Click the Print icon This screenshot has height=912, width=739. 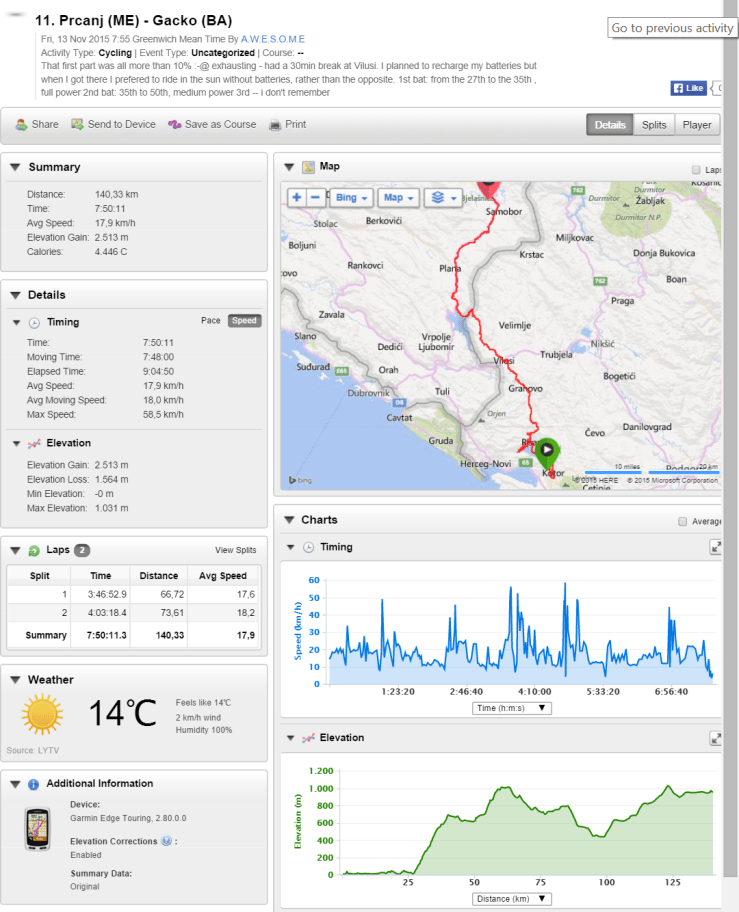pos(276,125)
